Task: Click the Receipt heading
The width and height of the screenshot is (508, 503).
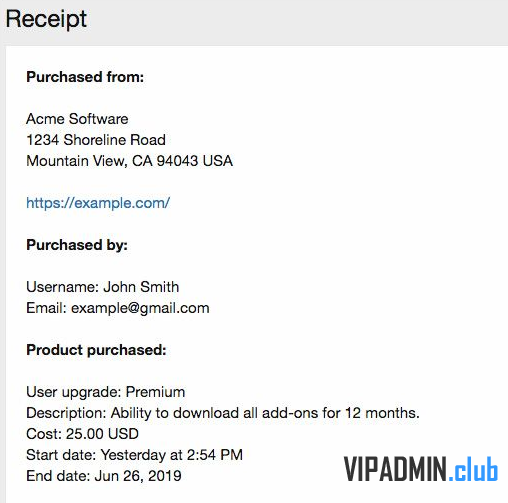Action: point(46,19)
